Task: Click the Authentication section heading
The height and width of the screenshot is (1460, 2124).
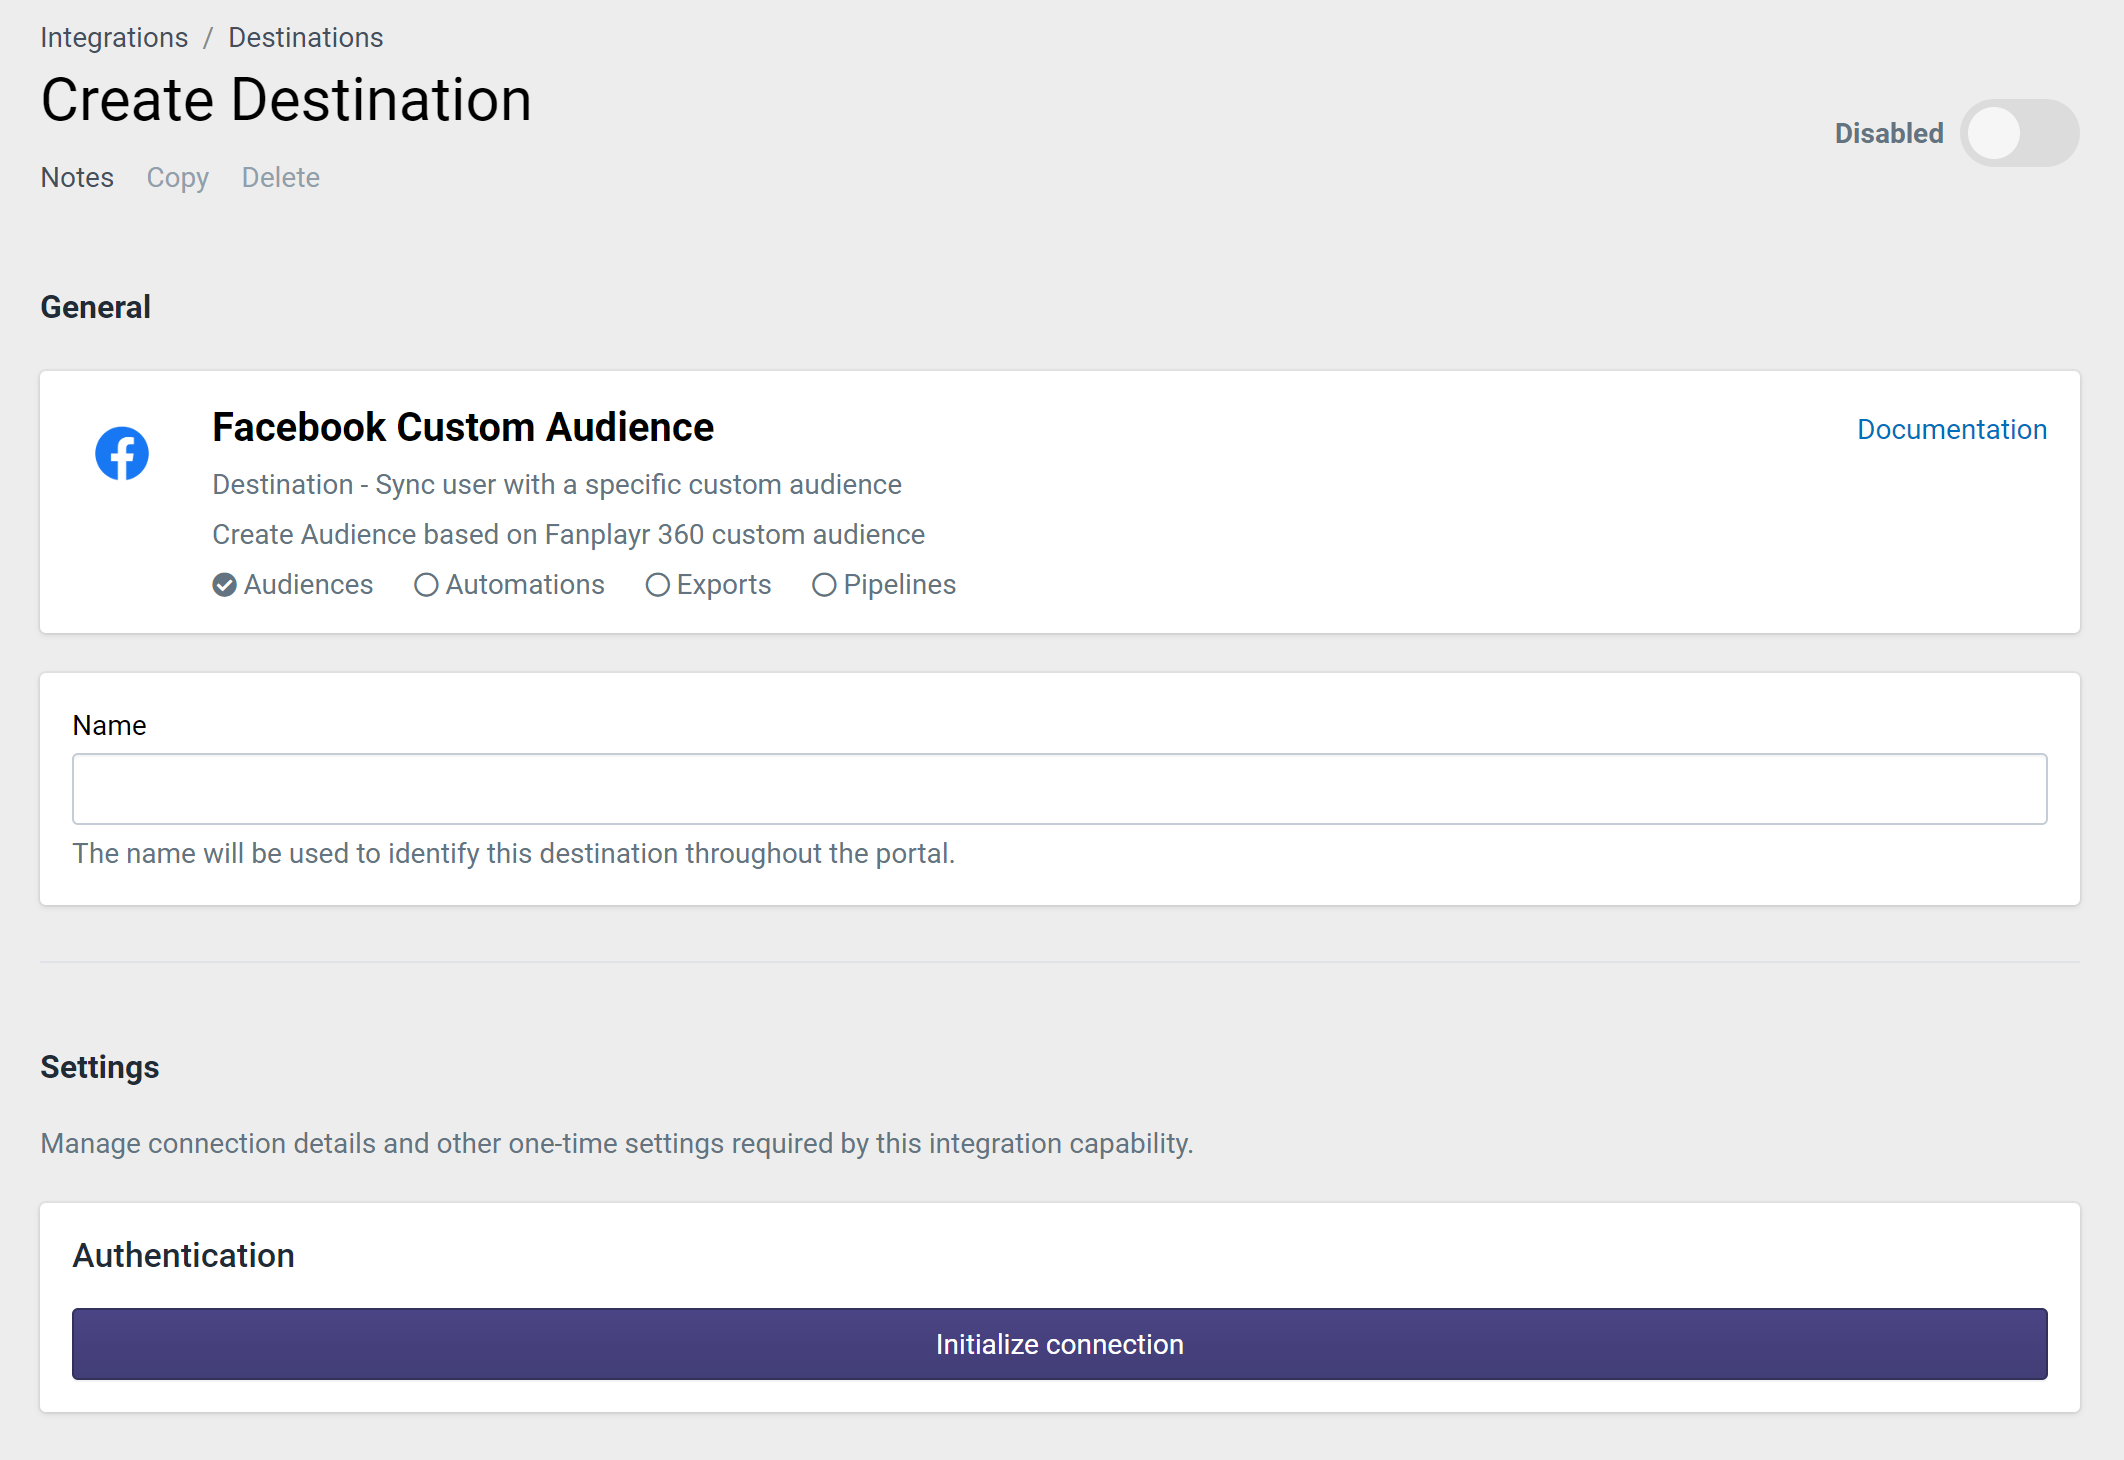Action: click(184, 1256)
